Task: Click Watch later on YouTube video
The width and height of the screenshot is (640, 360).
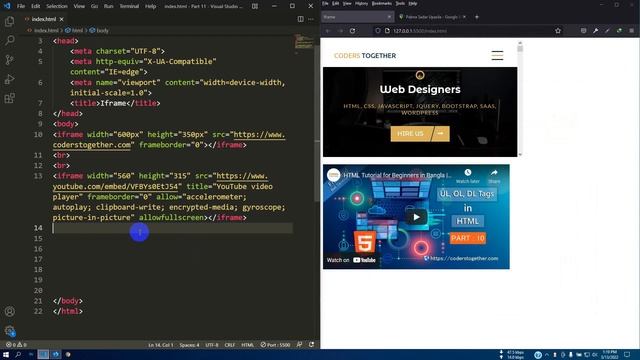Action: [x=468, y=176]
